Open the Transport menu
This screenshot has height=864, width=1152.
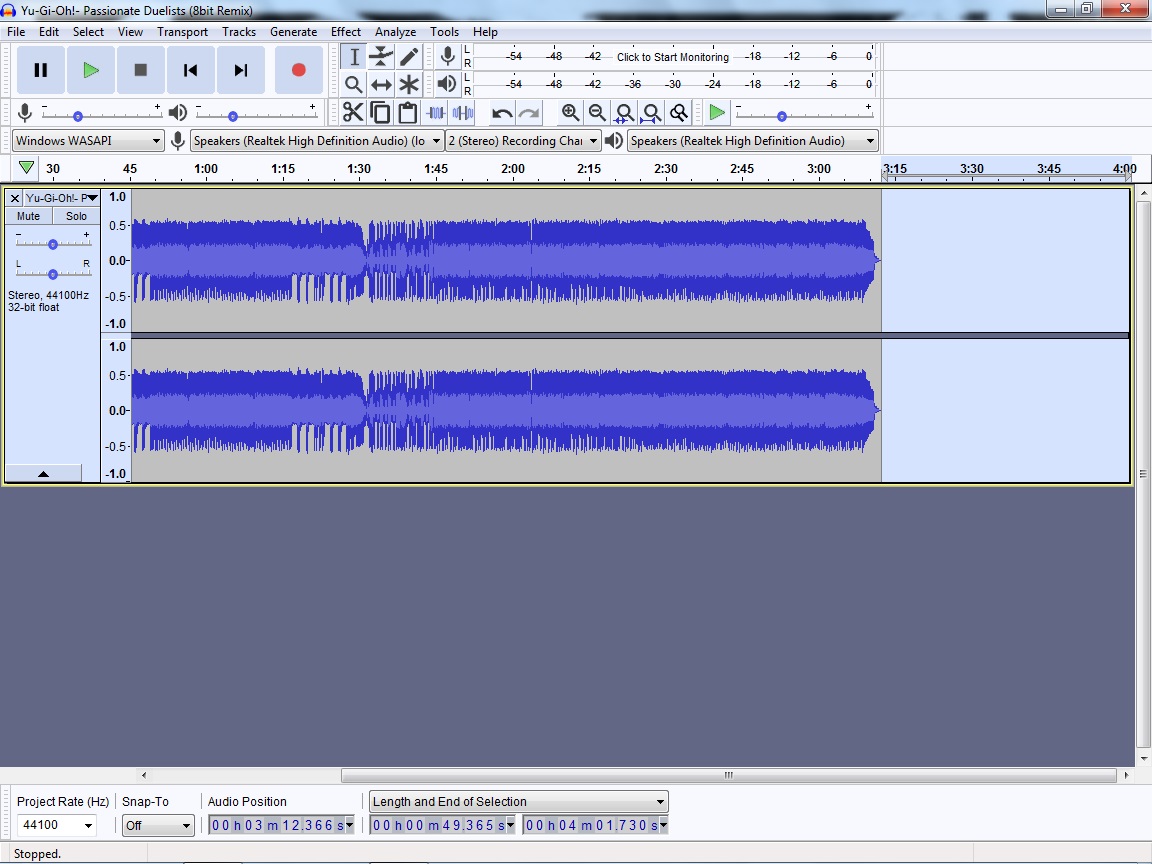tap(182, 32)
